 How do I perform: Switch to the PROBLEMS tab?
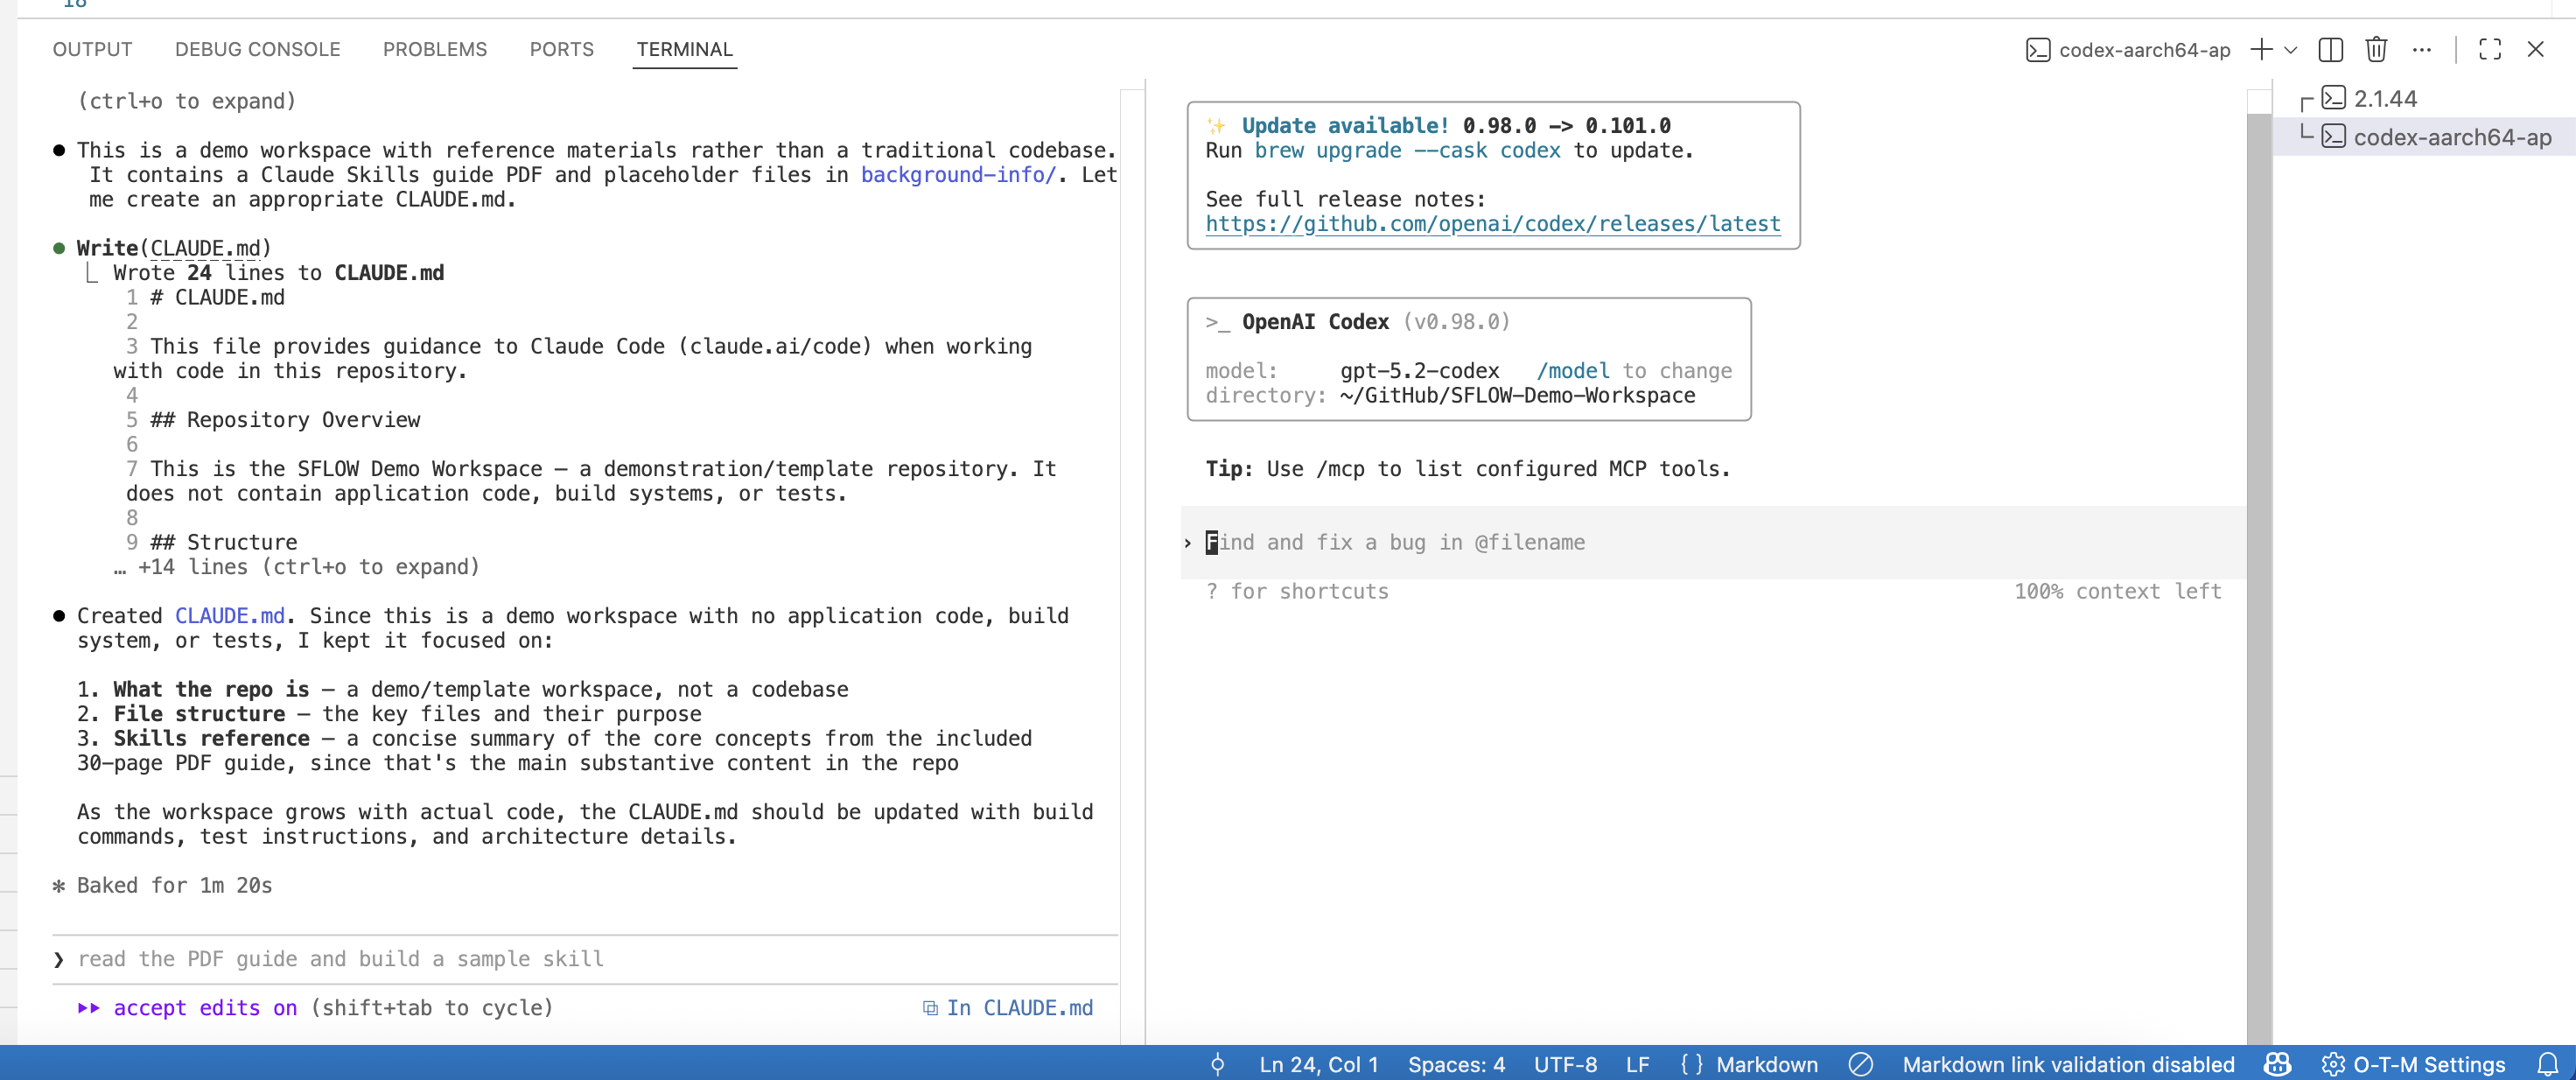[x=434, y=49]
